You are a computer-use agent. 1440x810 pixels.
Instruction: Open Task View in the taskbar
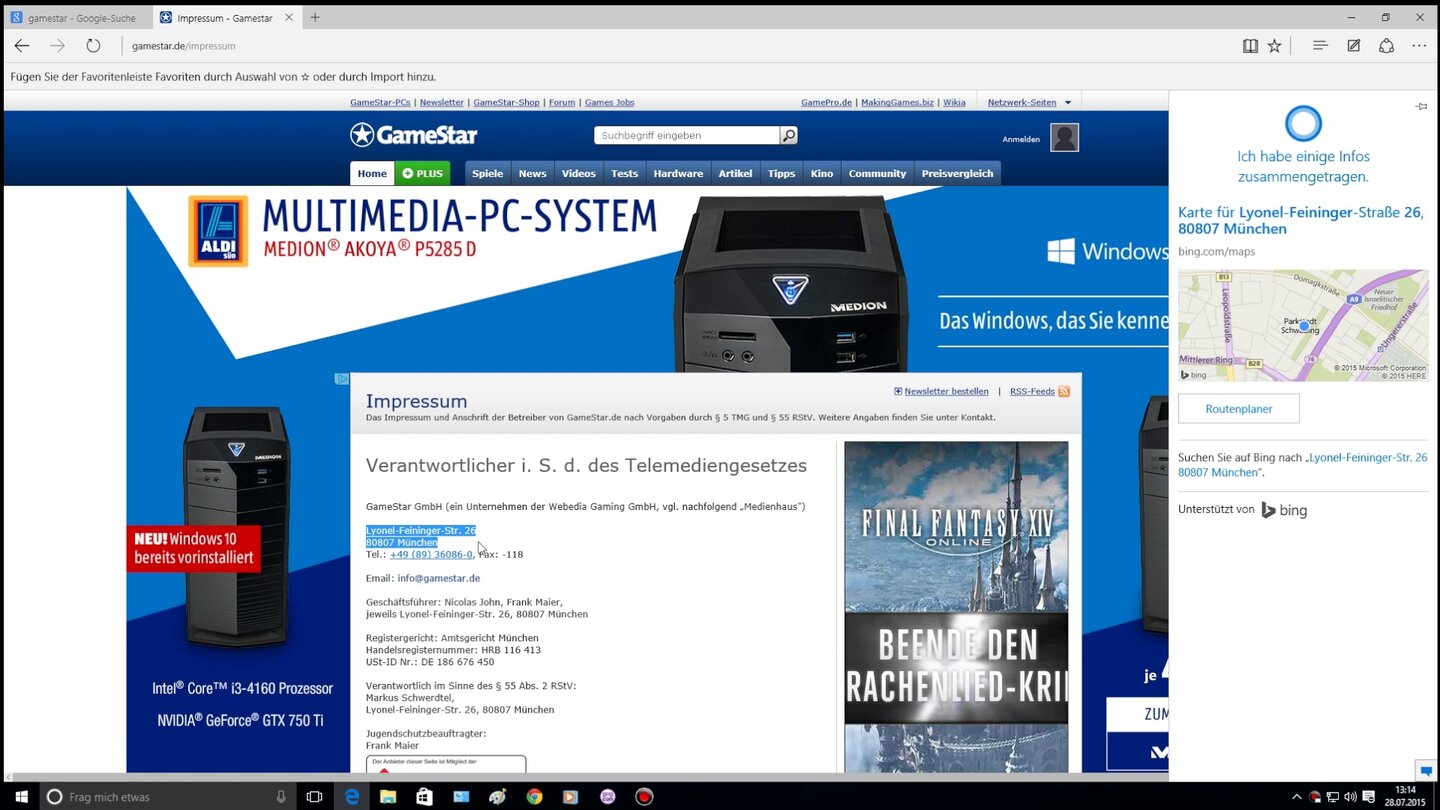coord(314,797)
